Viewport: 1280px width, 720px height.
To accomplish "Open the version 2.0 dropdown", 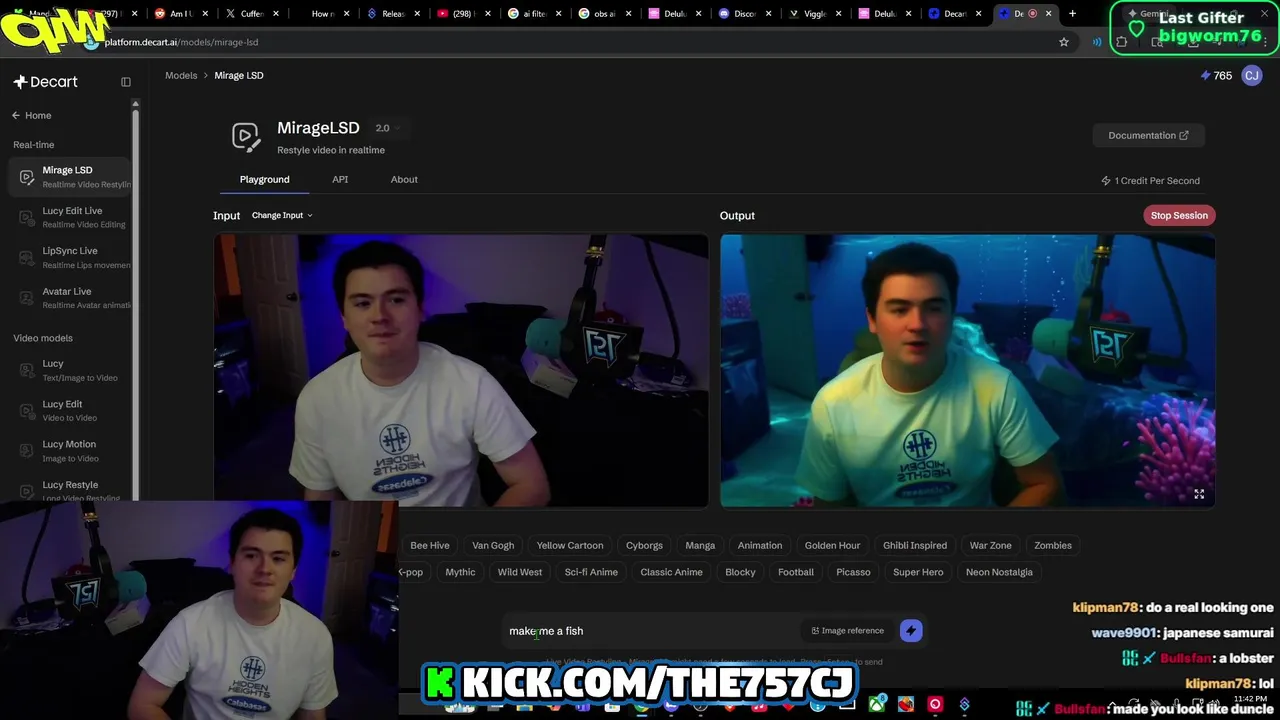I will point(388,128).
